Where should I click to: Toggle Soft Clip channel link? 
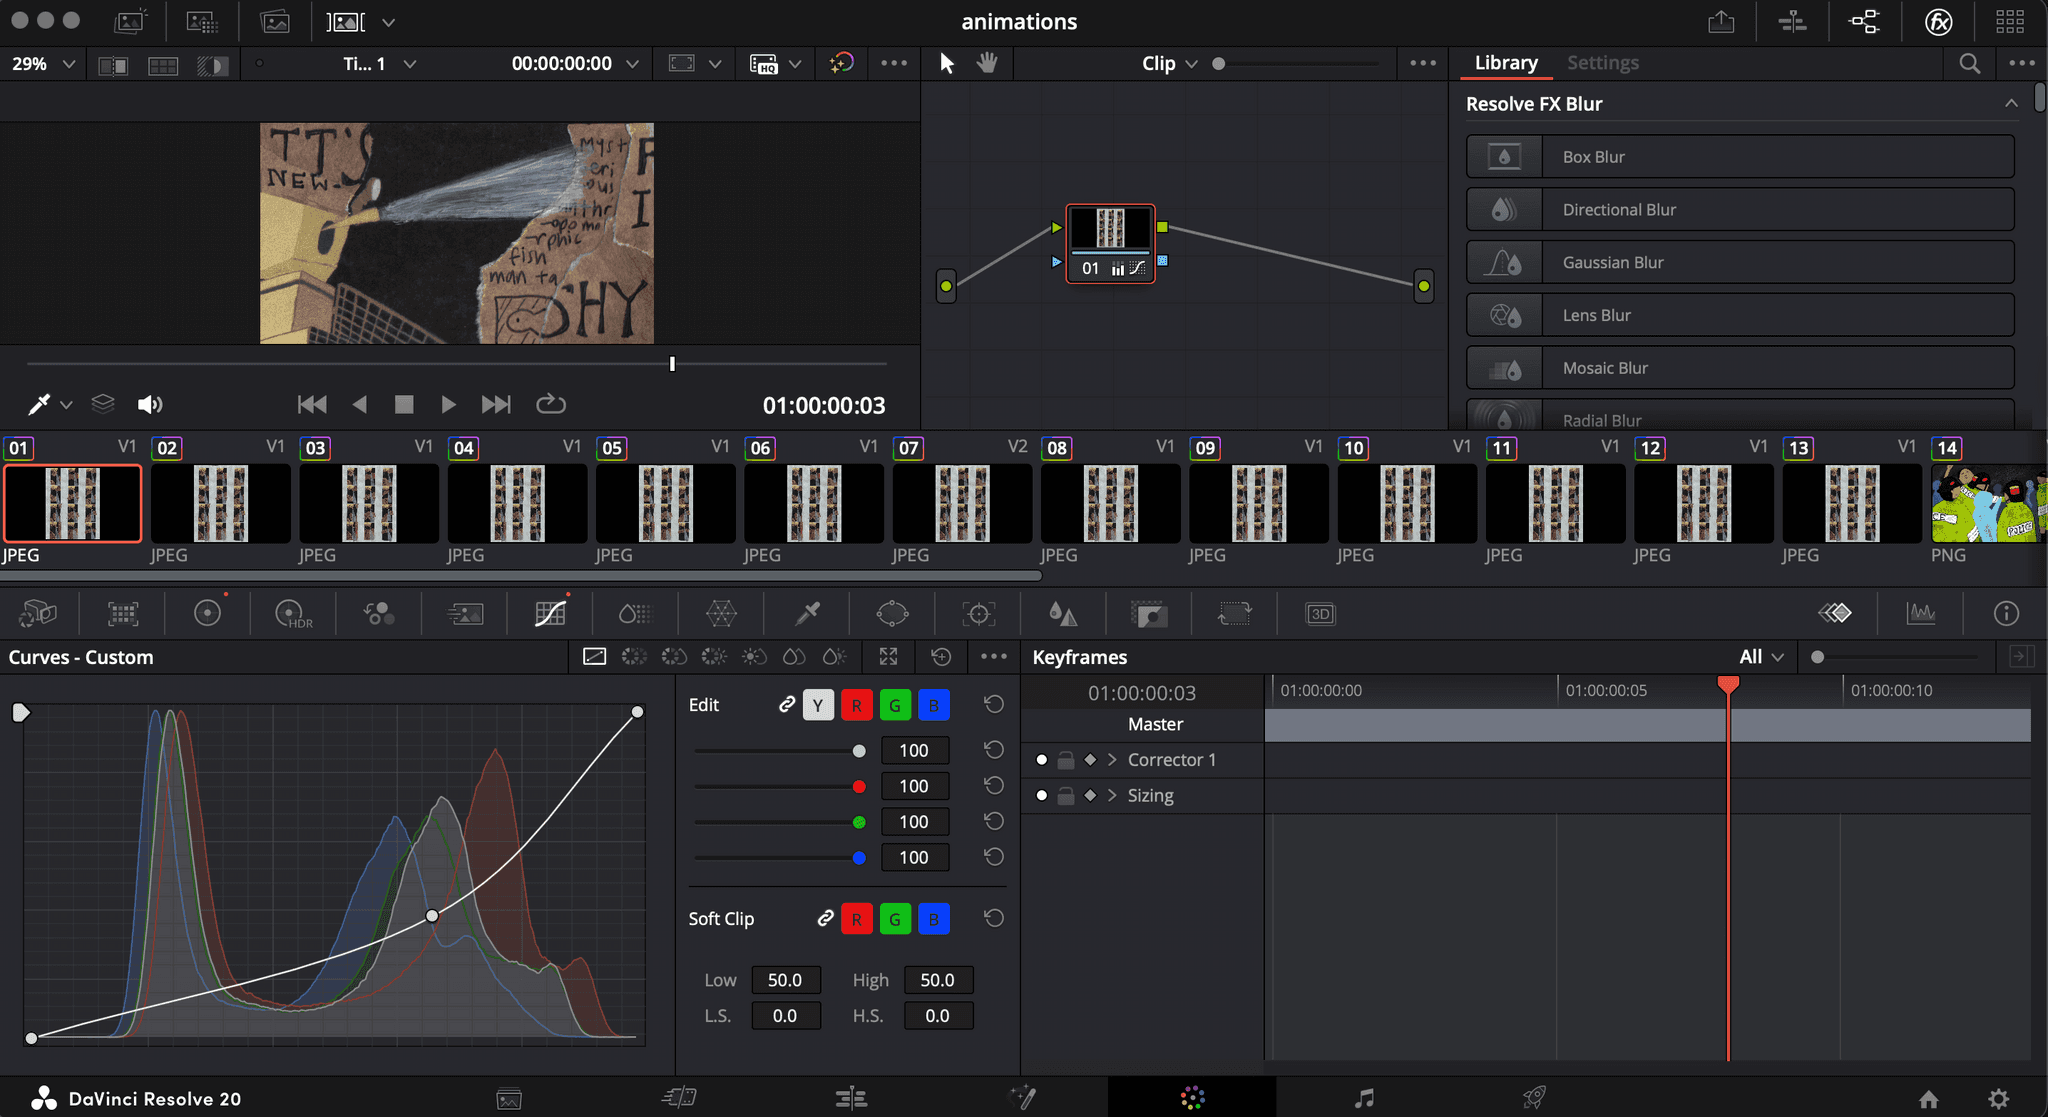click(x=825, y=918)
